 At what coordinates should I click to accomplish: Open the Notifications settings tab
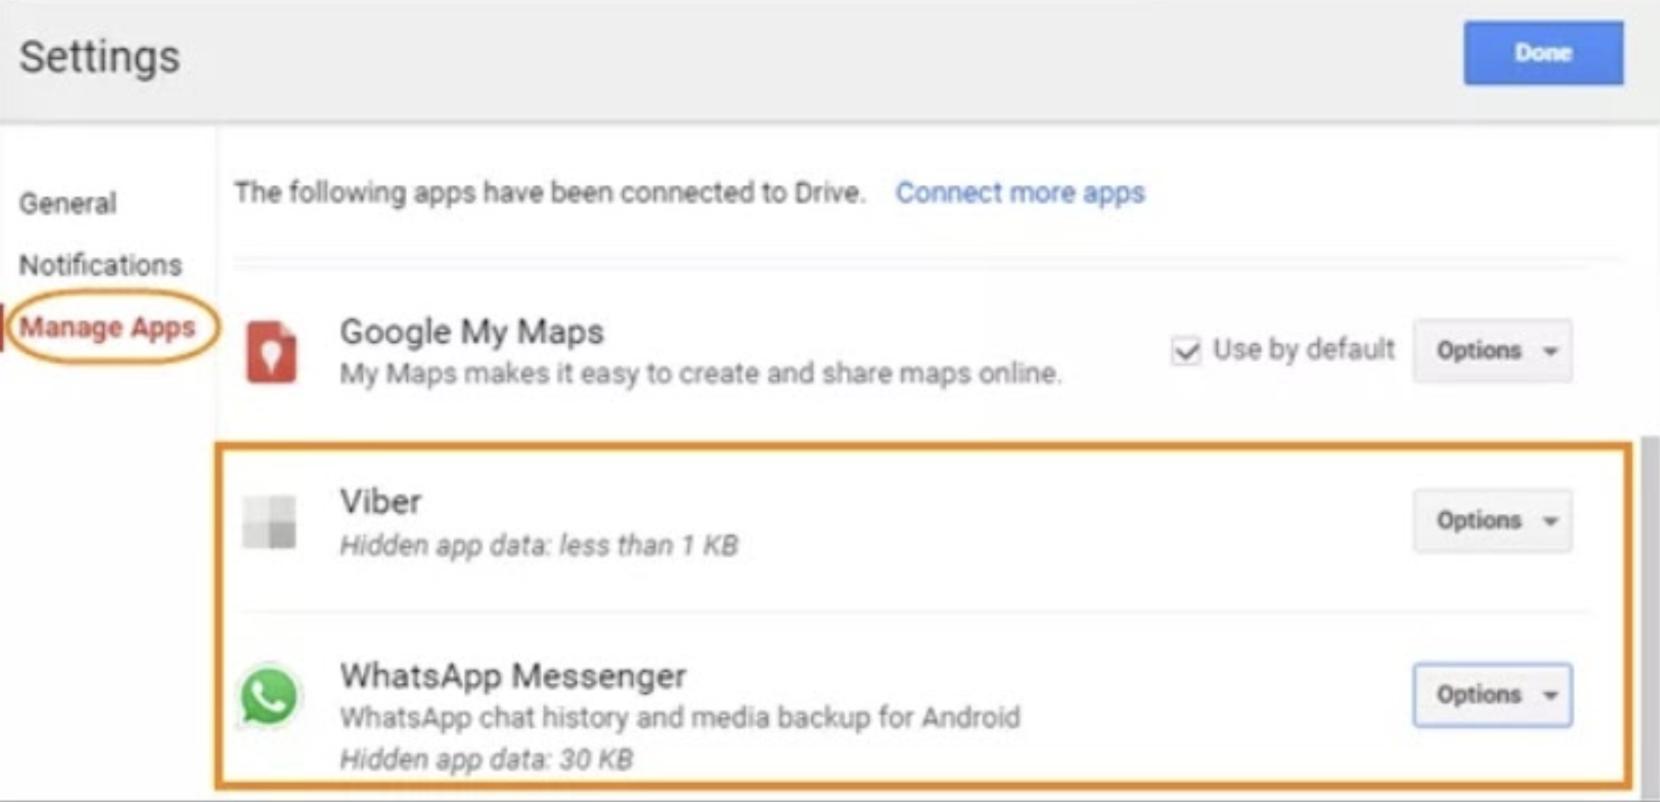(101, 265)
